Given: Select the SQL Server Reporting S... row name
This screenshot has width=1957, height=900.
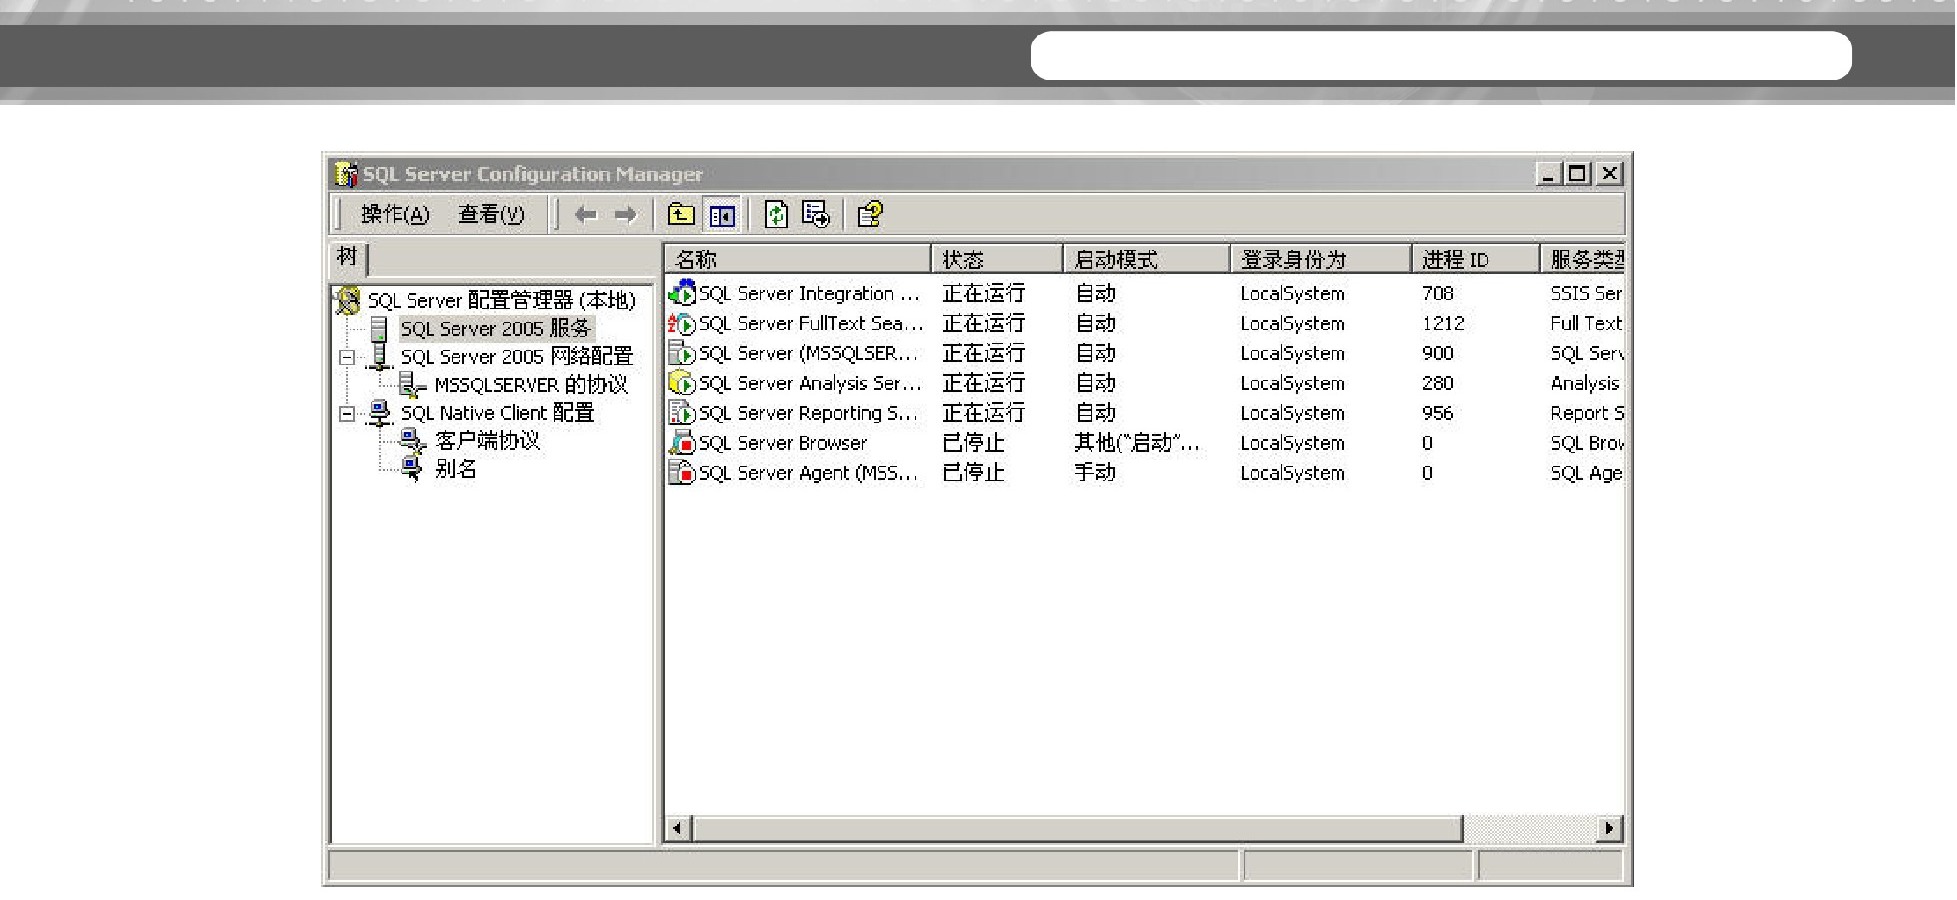Looking at the screenshot, I should pyautogui.click(x=808, y=413).
